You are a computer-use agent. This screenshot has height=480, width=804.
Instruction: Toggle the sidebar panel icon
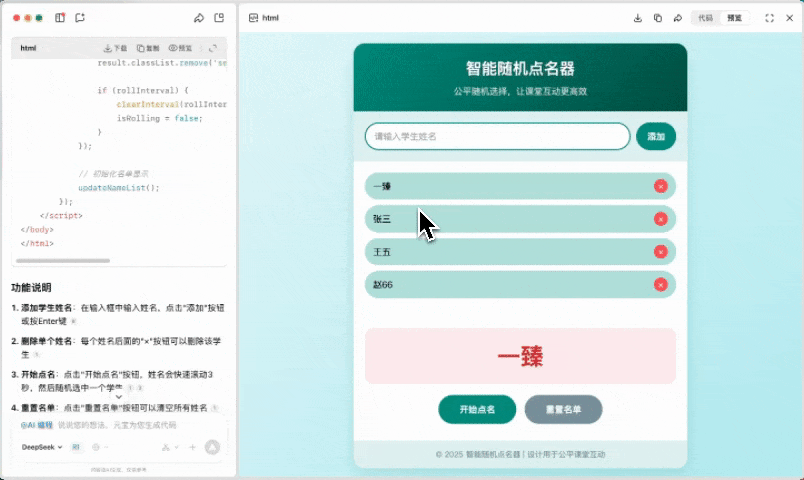pyautogui.click(x=60, y=18)
